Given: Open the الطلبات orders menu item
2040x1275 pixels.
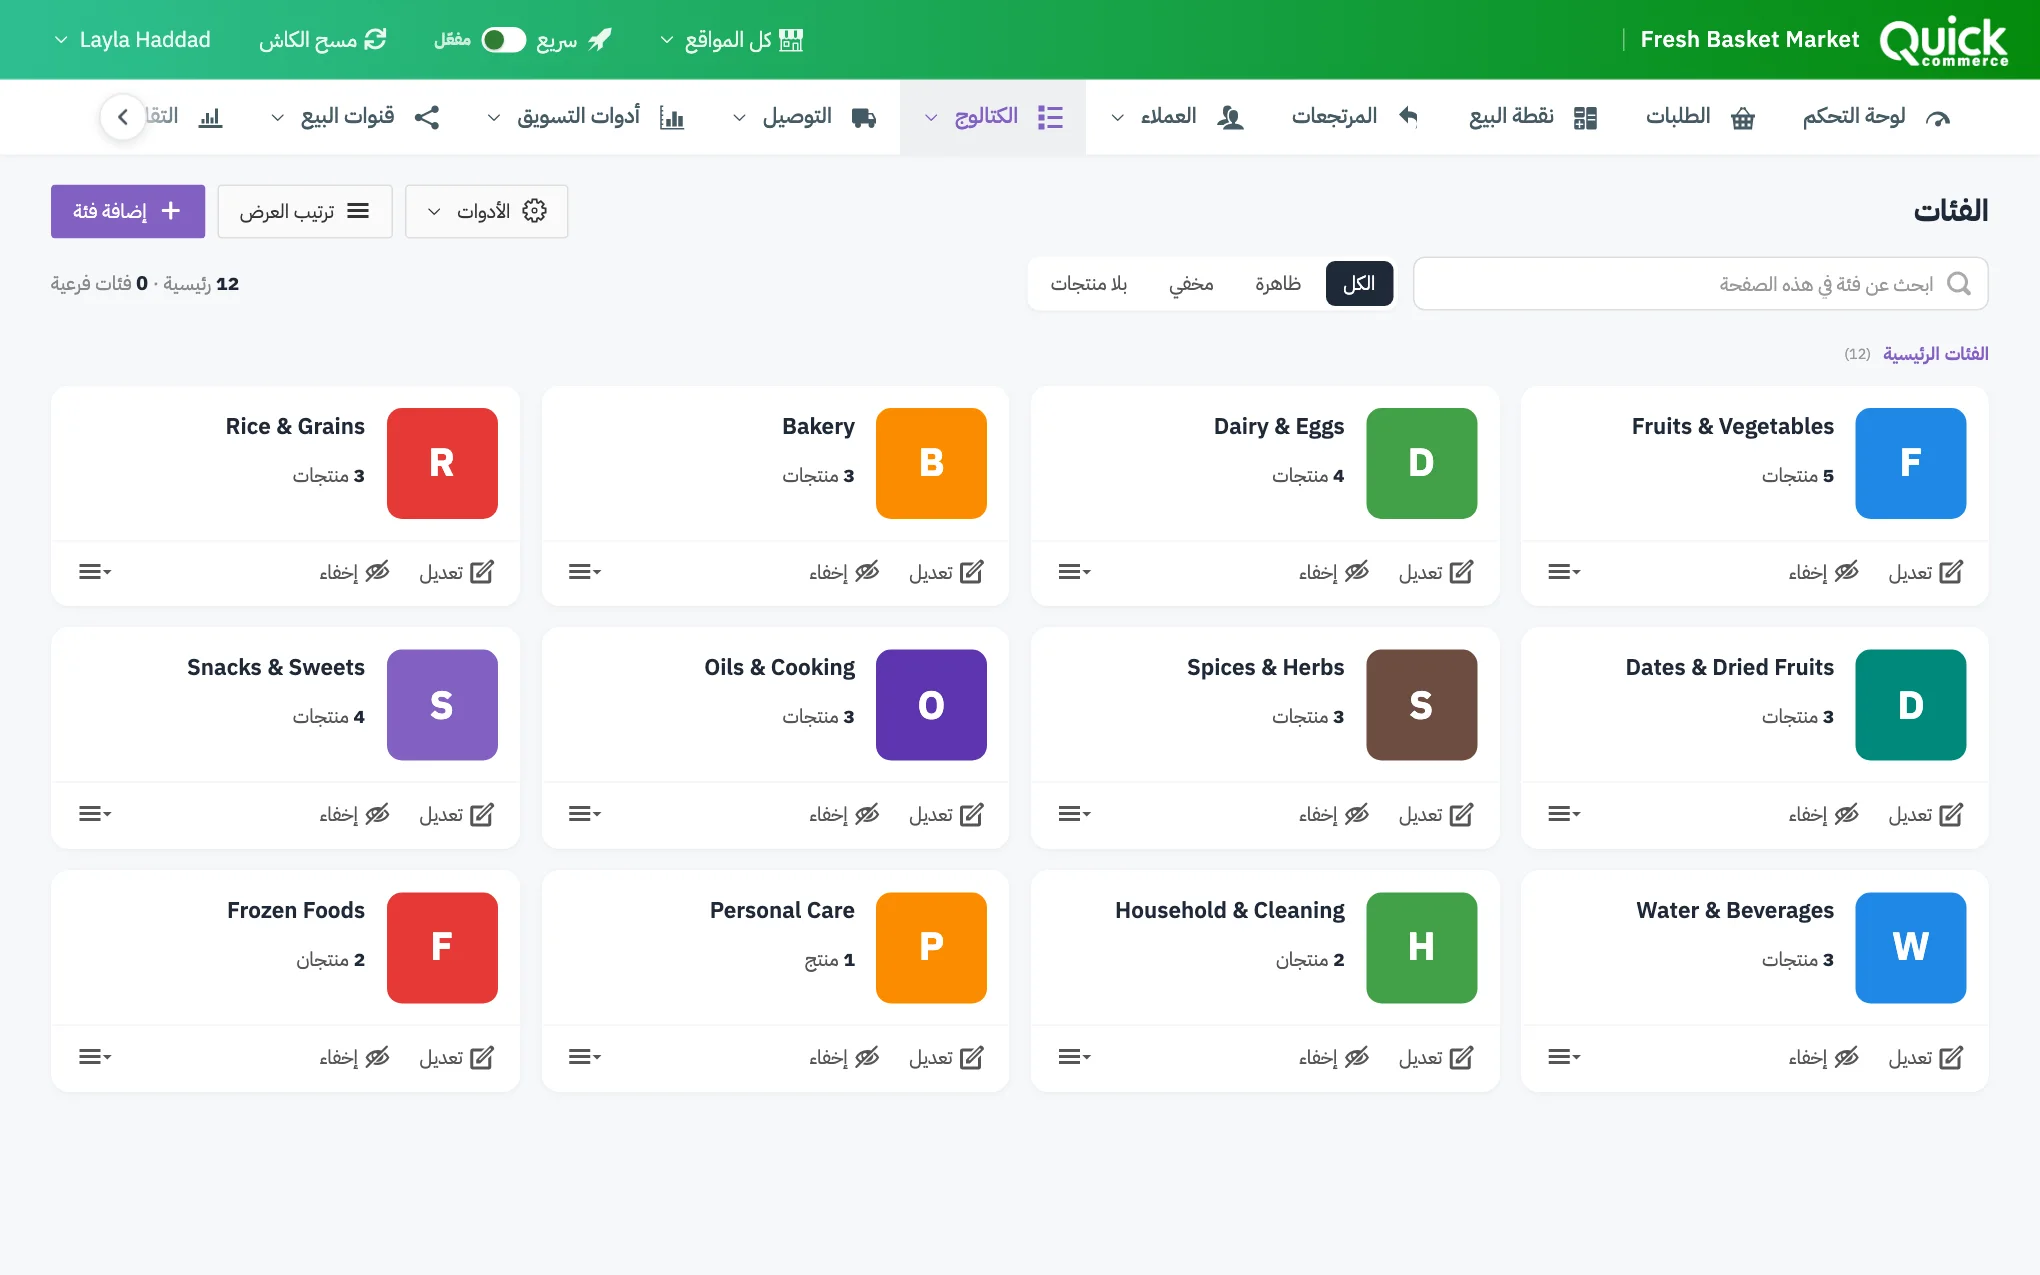Looking at the screenshot, I should [x=1700, y=117].
